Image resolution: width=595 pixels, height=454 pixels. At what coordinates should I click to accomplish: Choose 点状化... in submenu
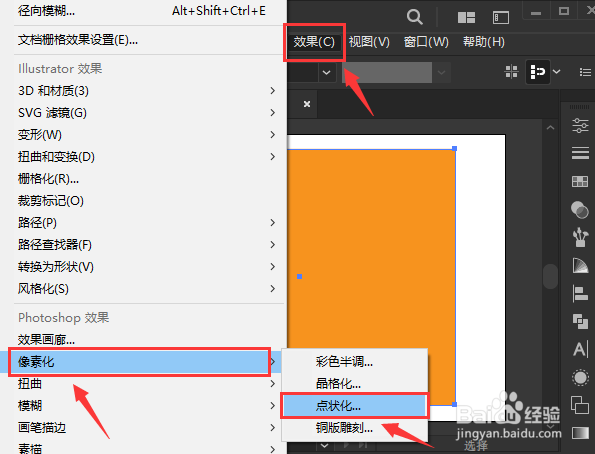pos(354,406)
